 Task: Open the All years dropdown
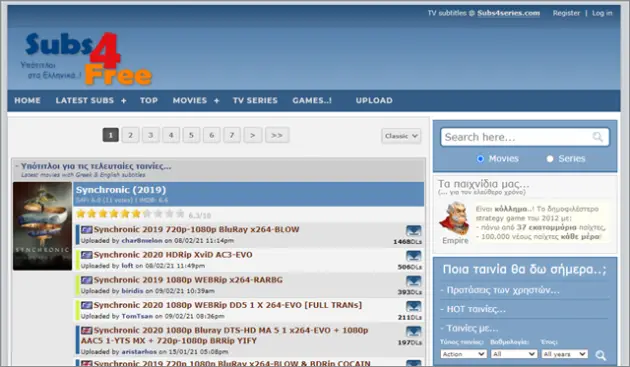[x=565, y=354]
